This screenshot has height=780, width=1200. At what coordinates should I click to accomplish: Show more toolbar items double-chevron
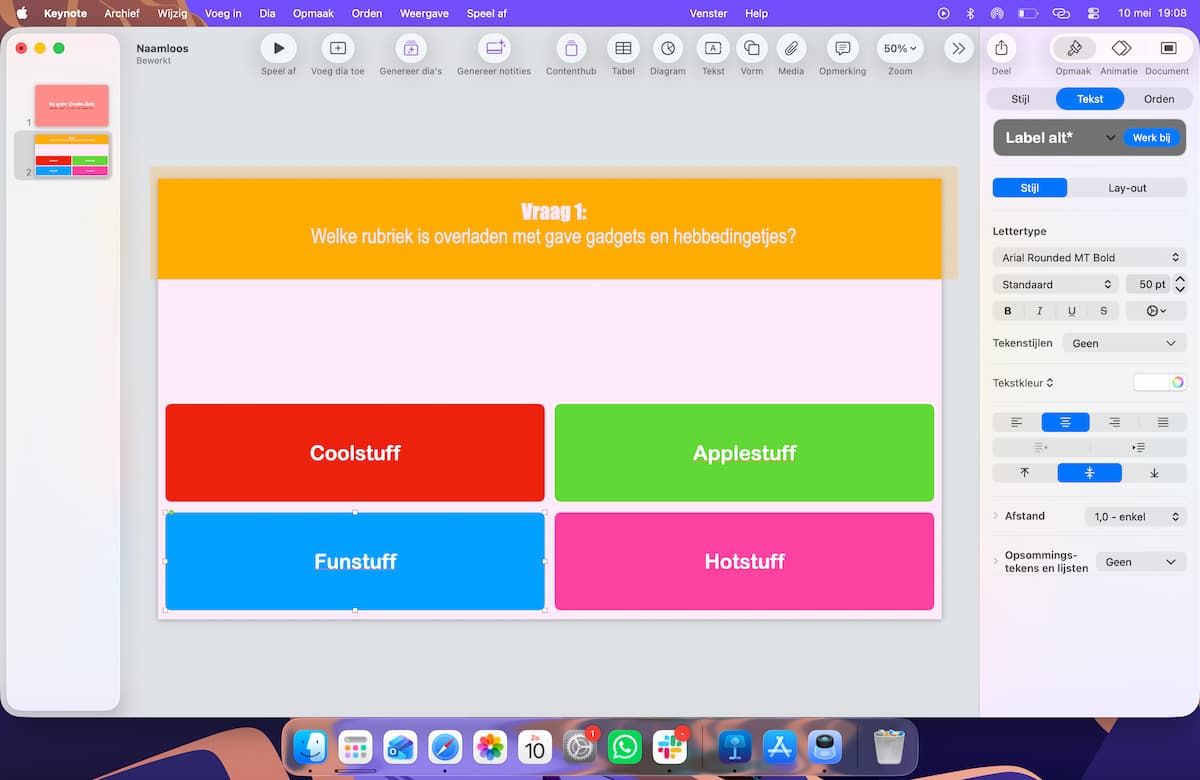pos(958,48)
